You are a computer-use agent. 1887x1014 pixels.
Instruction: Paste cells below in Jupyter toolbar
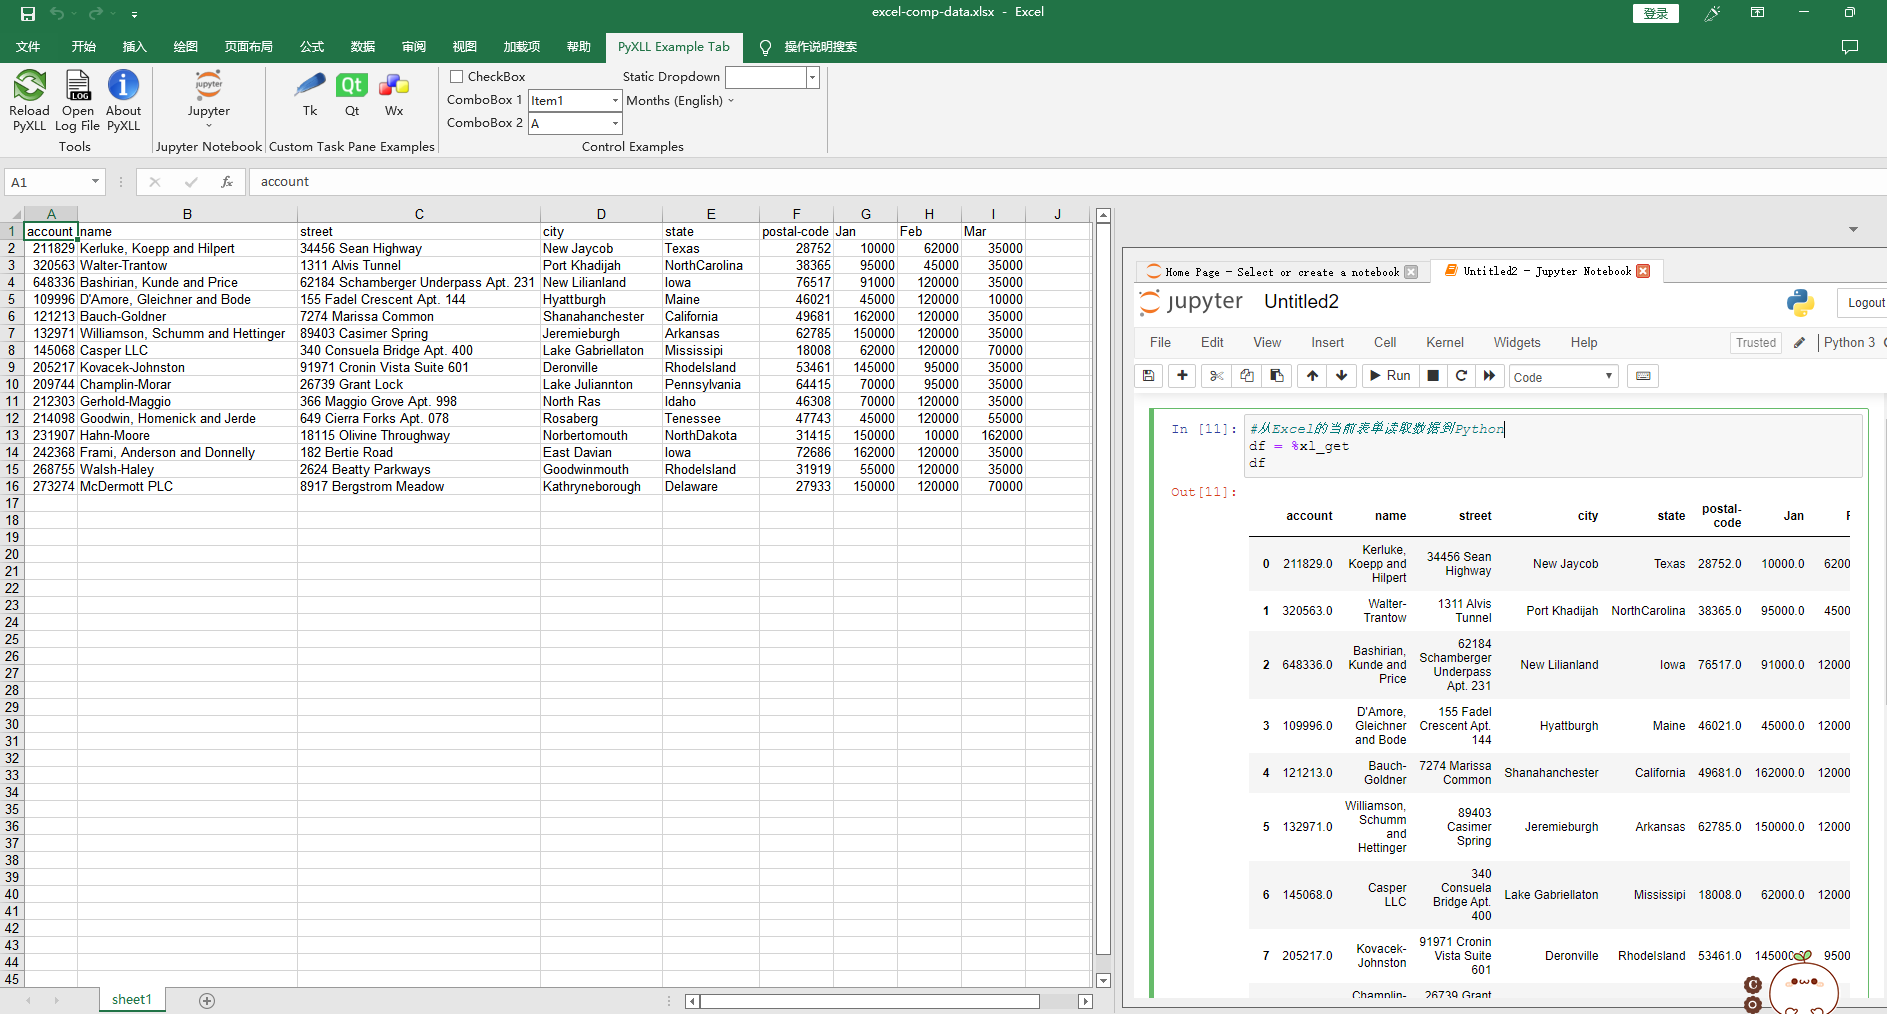(1276, 376)
